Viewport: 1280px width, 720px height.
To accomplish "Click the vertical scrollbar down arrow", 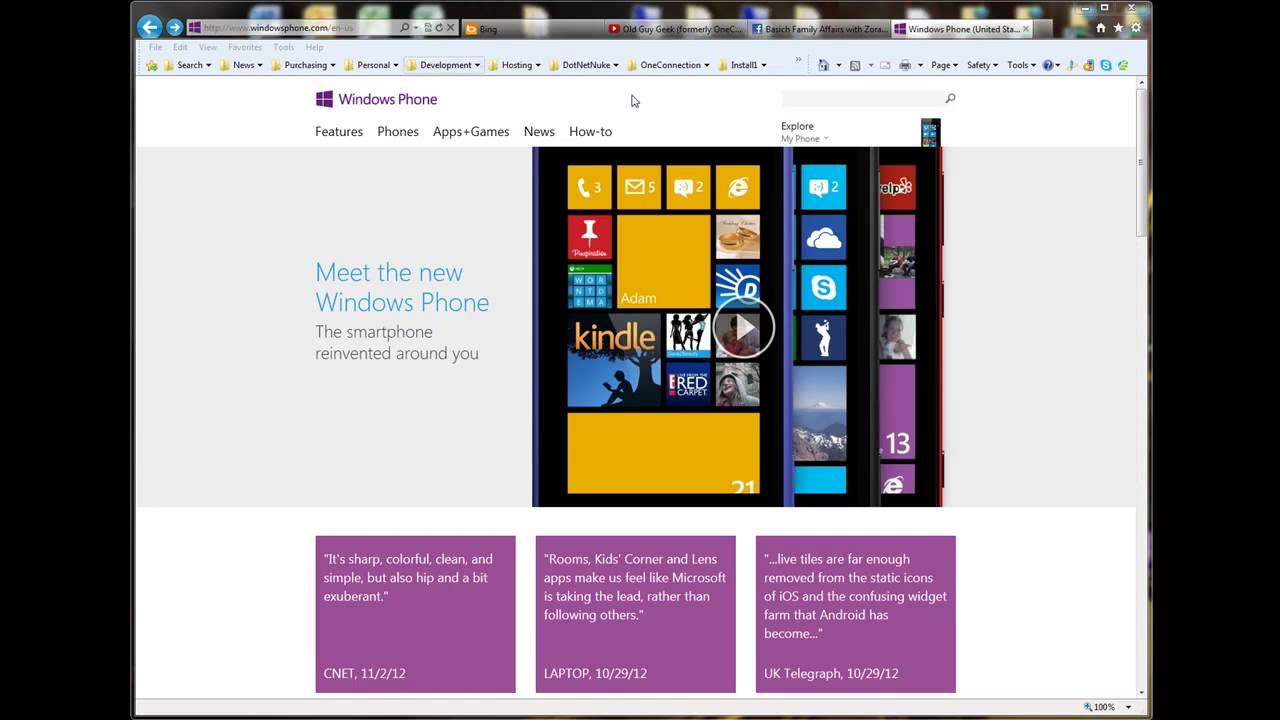I will point(1141,692).
